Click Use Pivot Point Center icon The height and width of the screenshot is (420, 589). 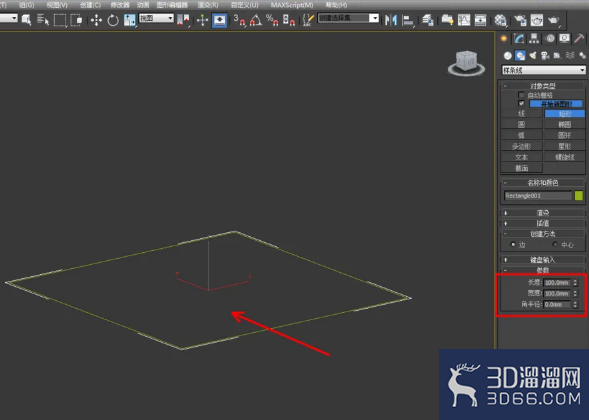tap(183, 20)
